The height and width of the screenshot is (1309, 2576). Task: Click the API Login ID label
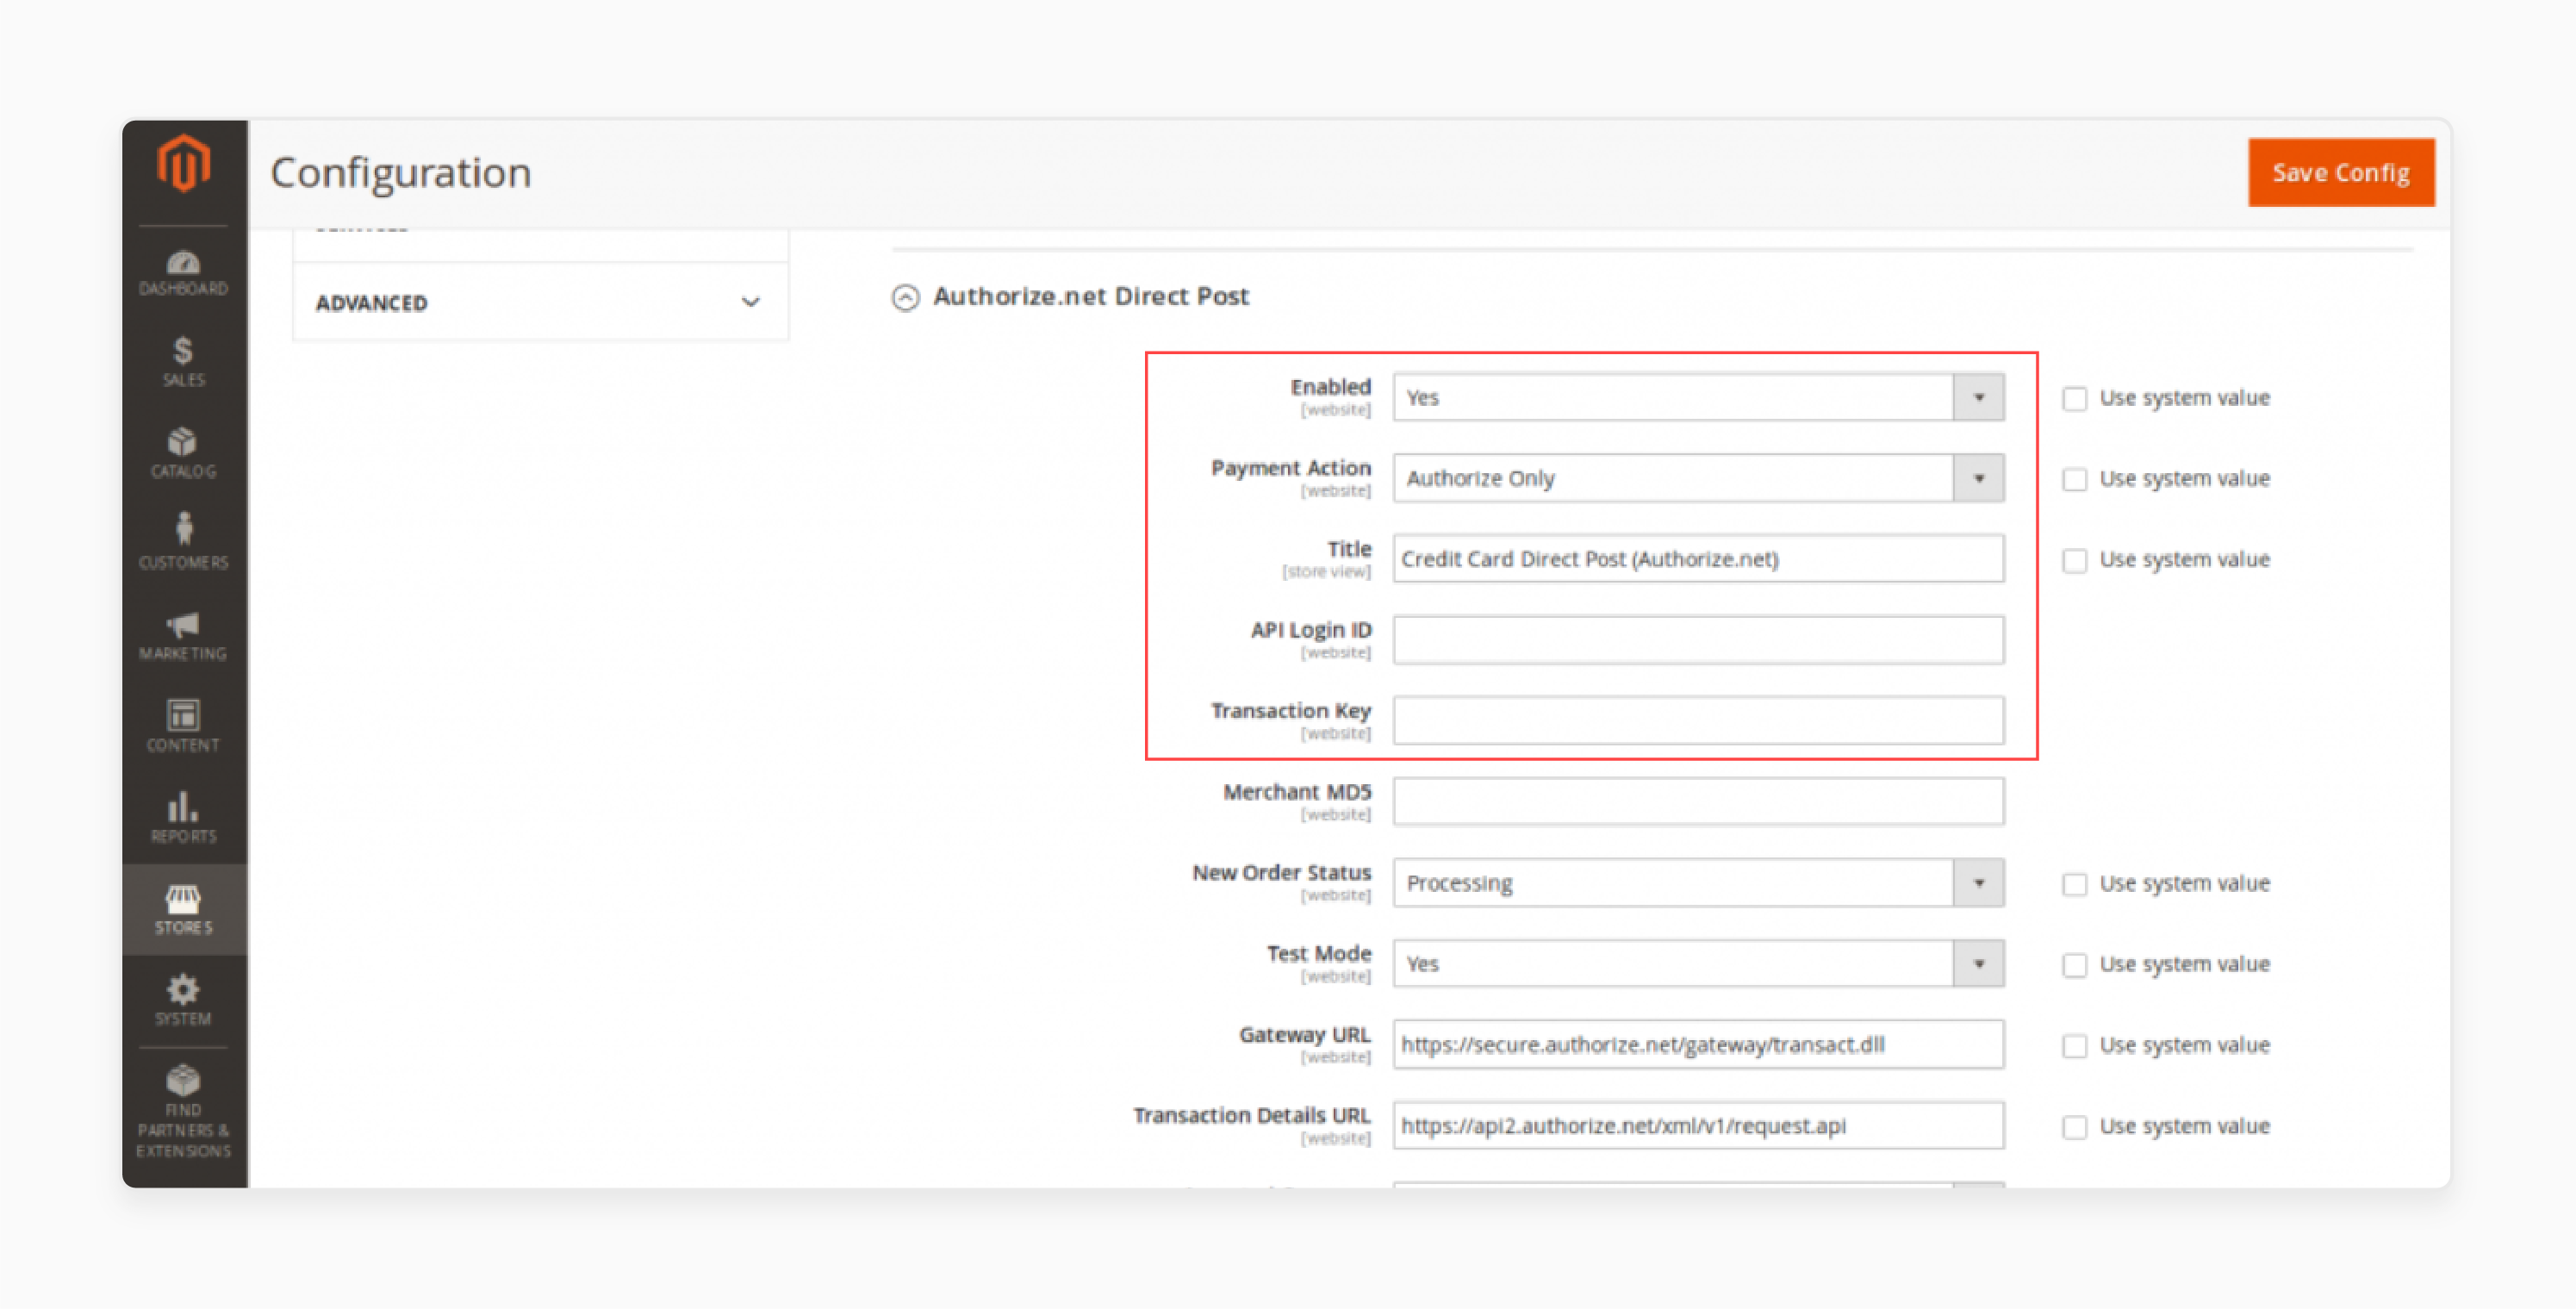(1310, 630)
